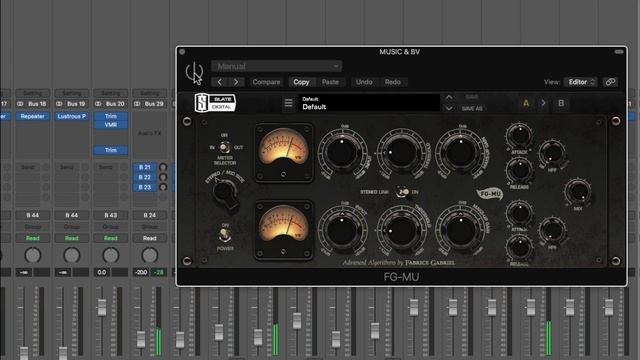
Task: Click the Slate Digital logo
Action: (x=215, y=103)
